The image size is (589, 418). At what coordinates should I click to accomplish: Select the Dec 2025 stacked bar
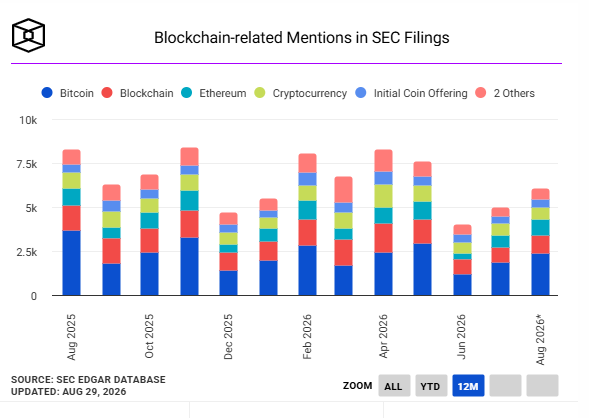pyautogui.click(x=228, y=254)
